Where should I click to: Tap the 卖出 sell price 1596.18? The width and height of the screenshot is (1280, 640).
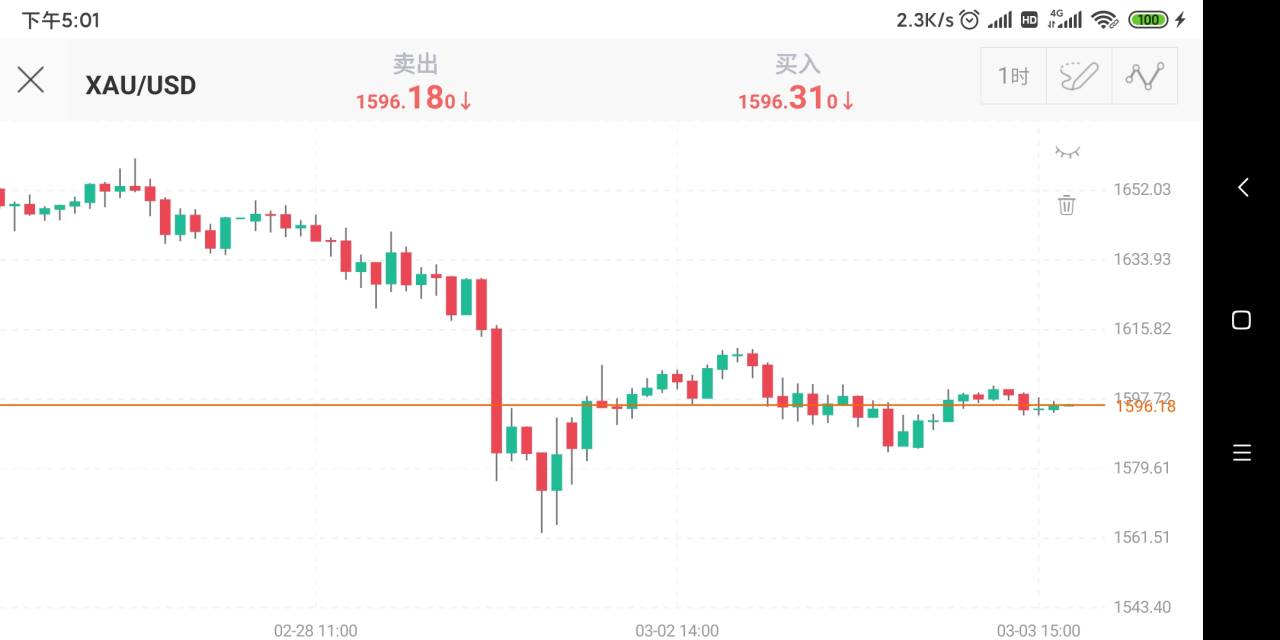click(414, 99)
